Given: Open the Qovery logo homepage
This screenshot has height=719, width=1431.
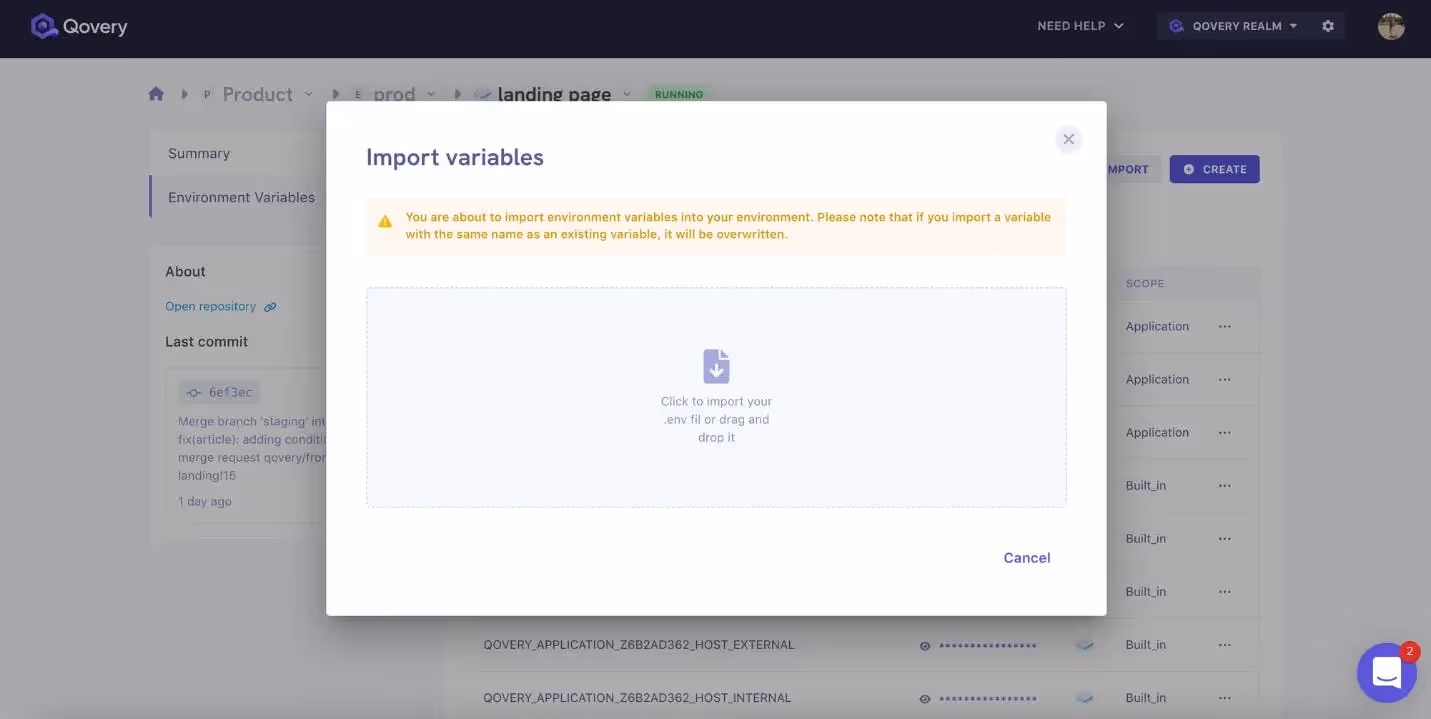Looking at the screenshot, I should (78, 26).
